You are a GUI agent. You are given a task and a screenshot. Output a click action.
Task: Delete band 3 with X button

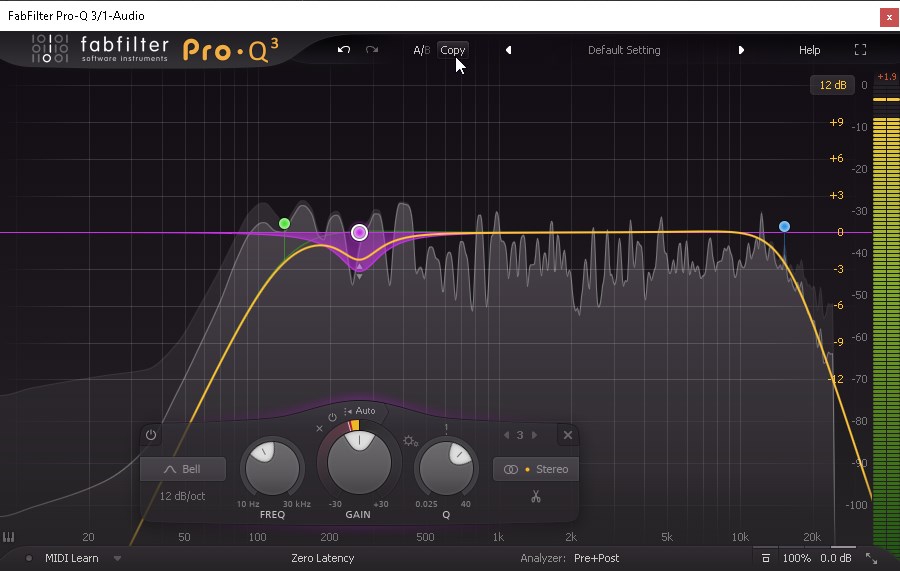(x=568, y=435)
